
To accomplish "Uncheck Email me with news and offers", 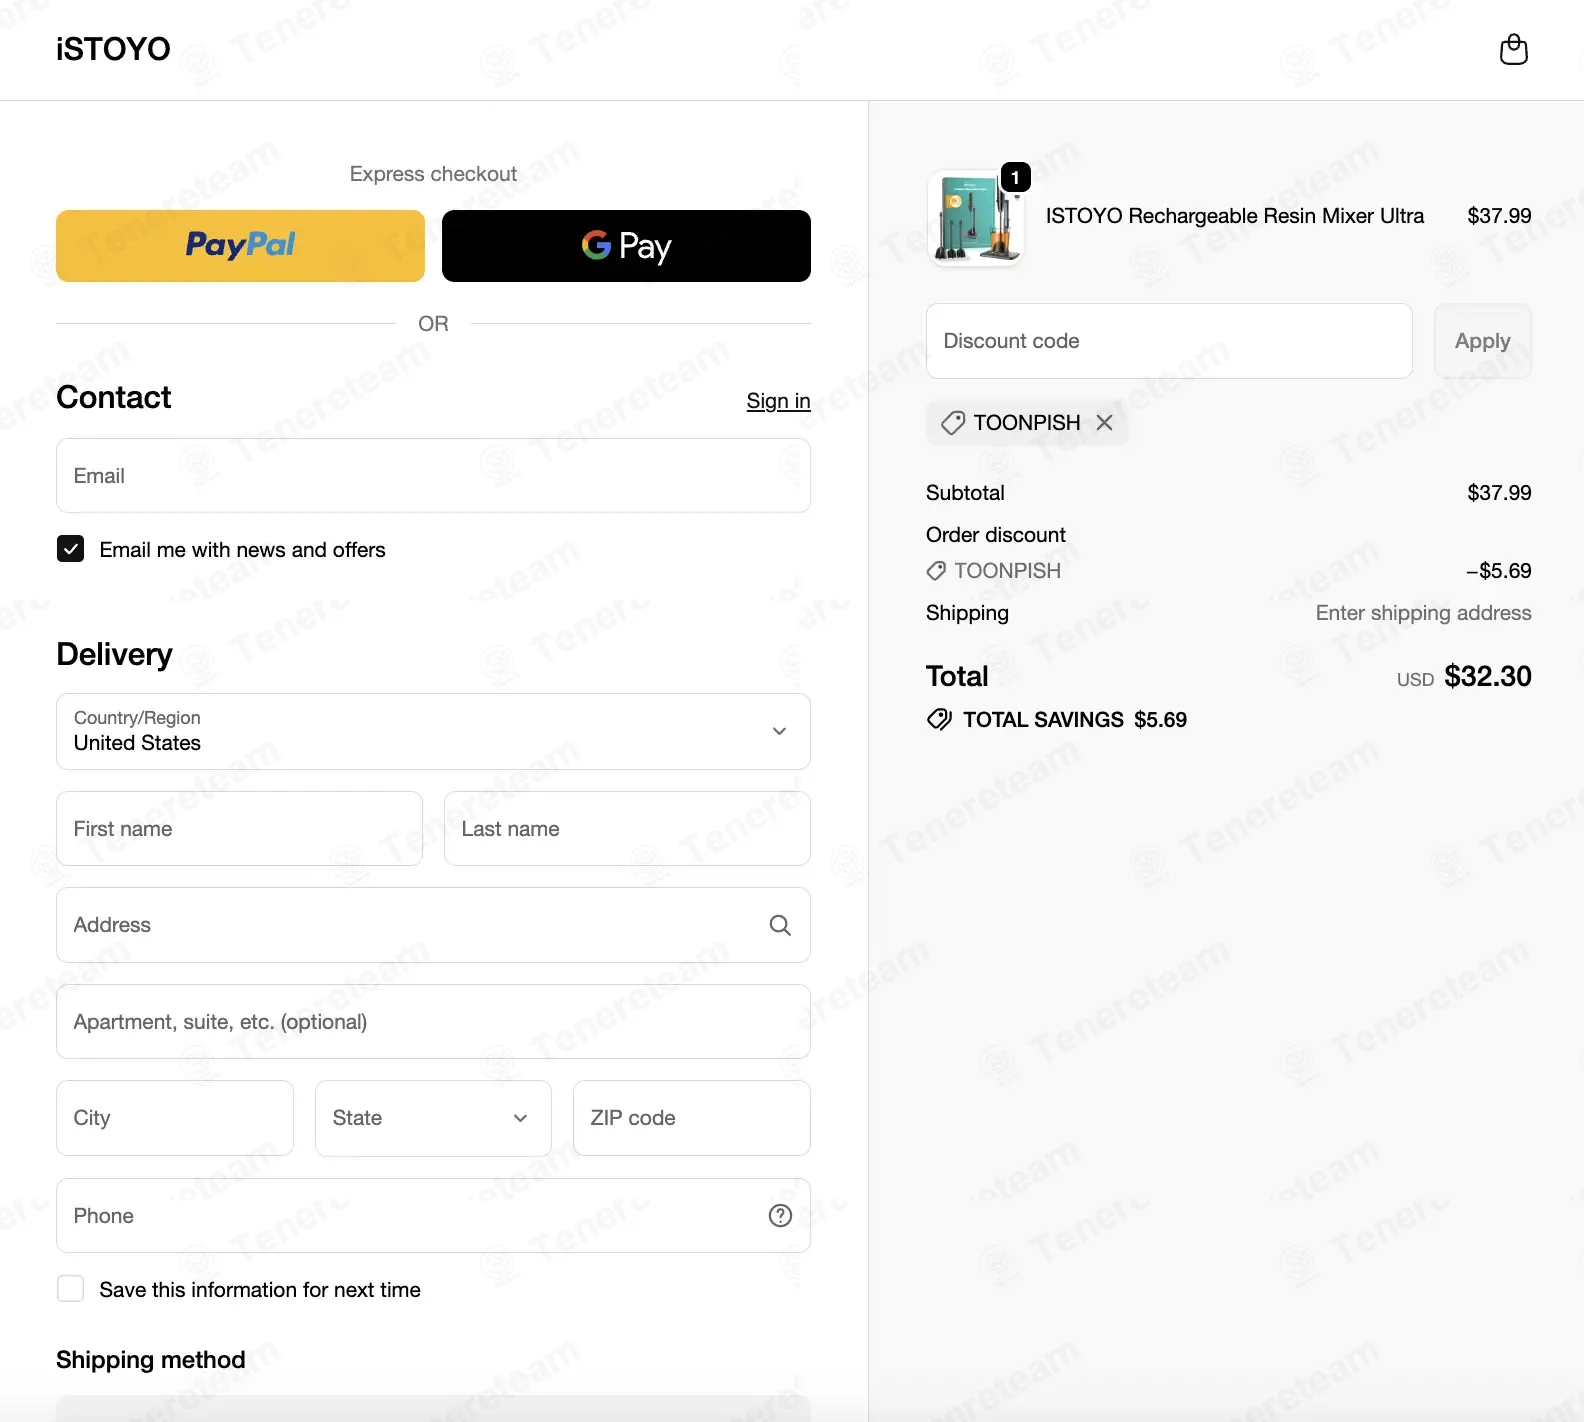I will pyautogui.click(x=70, y=549).
